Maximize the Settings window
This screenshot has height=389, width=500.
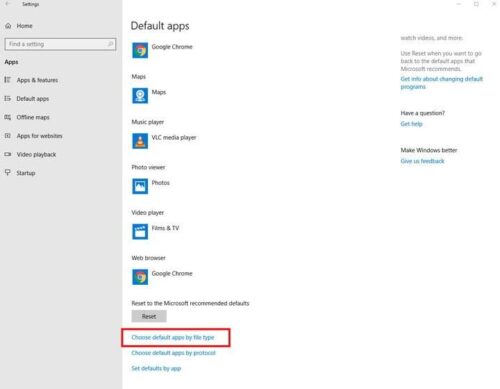coord(476,4)
